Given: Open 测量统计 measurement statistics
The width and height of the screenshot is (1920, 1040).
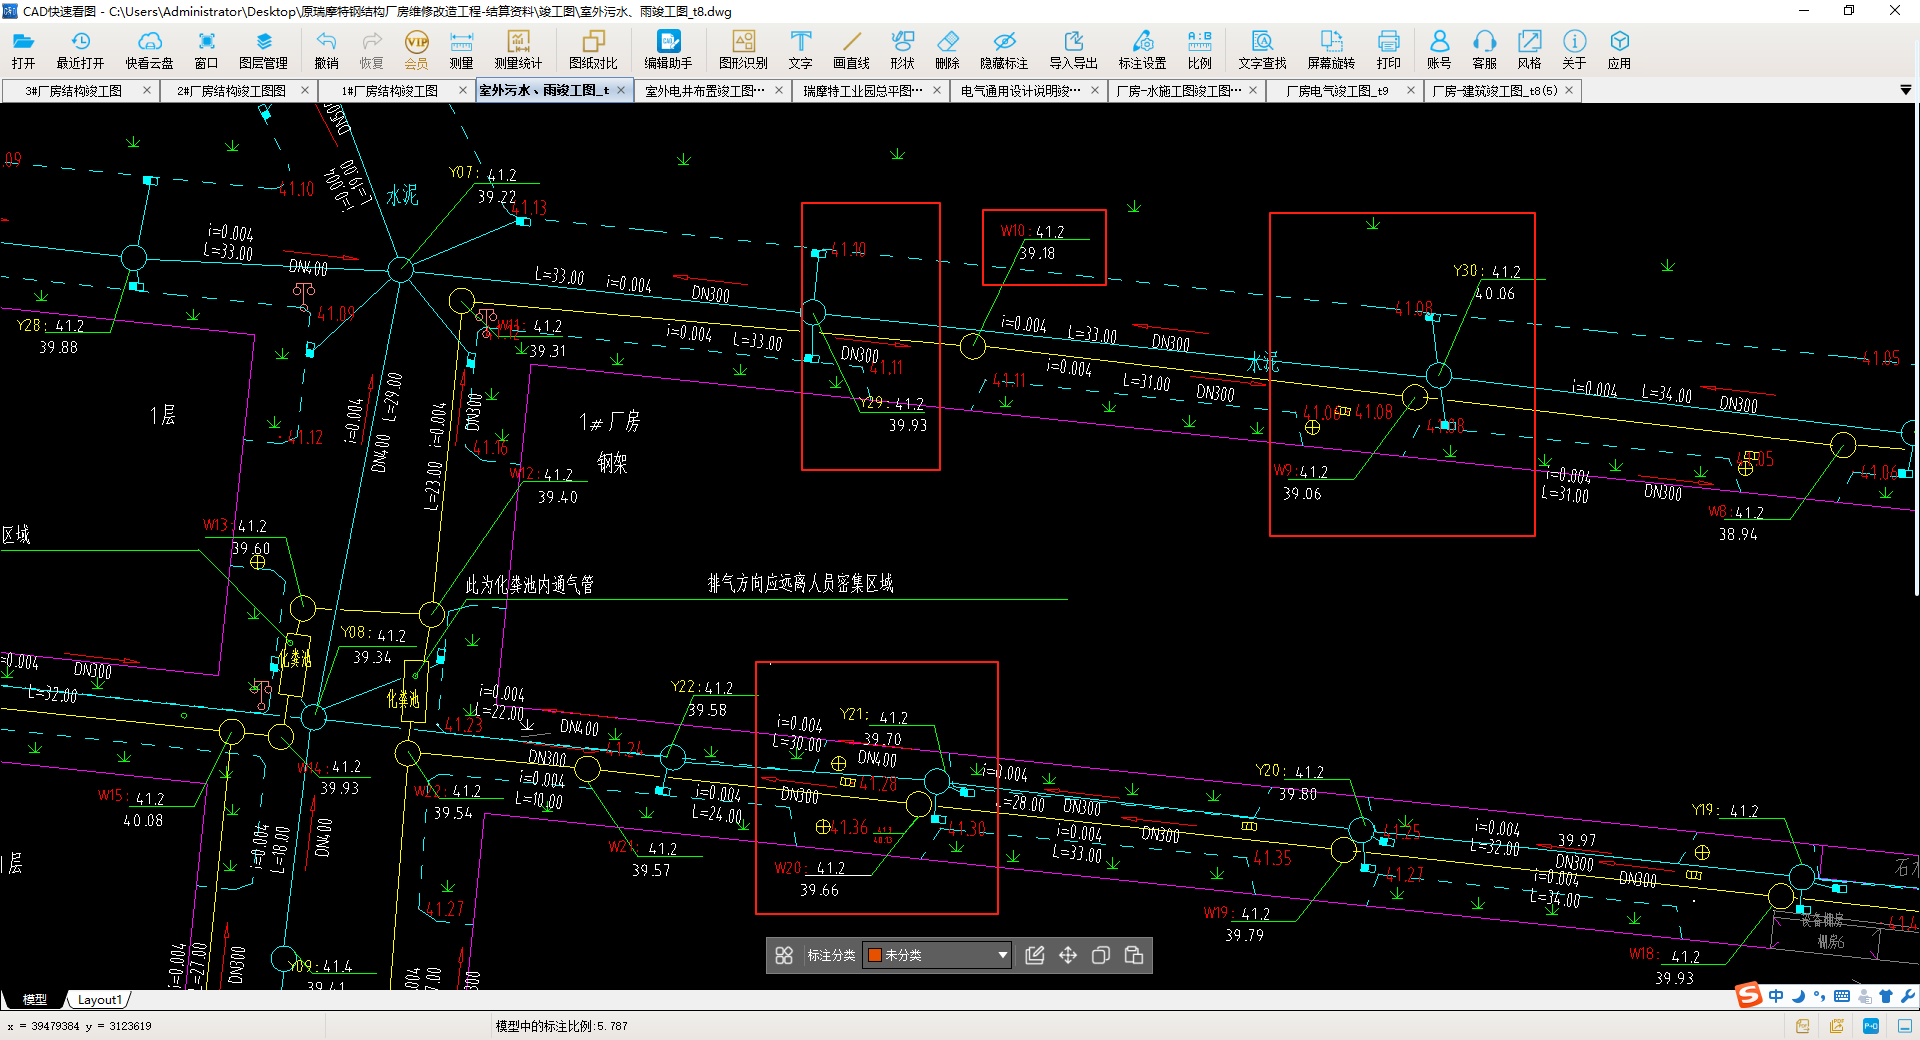Looking at the screenshot, I should (518, 48).
